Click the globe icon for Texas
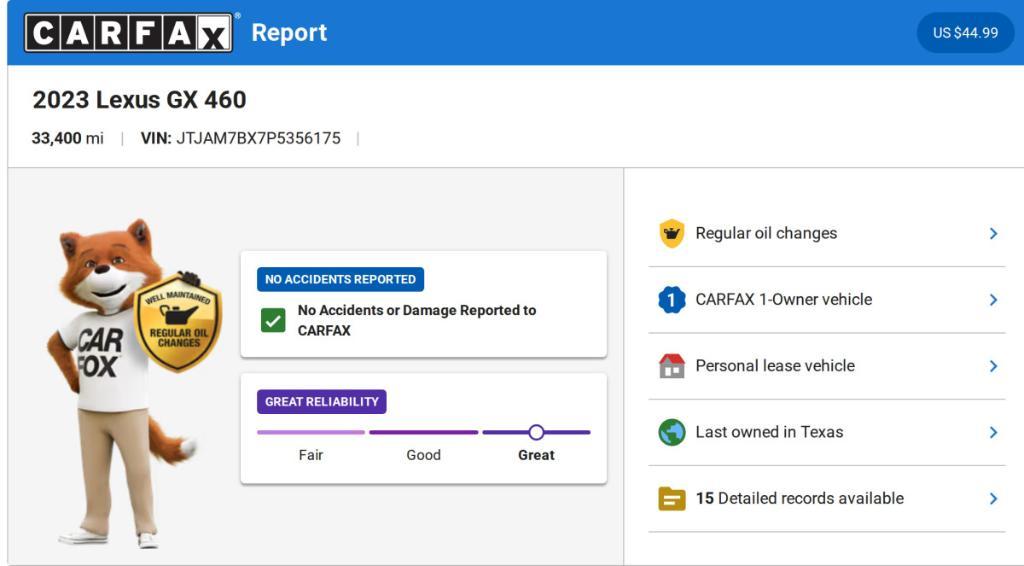Viewport: 1024px width, 566px height. click(x=672, y=432)
